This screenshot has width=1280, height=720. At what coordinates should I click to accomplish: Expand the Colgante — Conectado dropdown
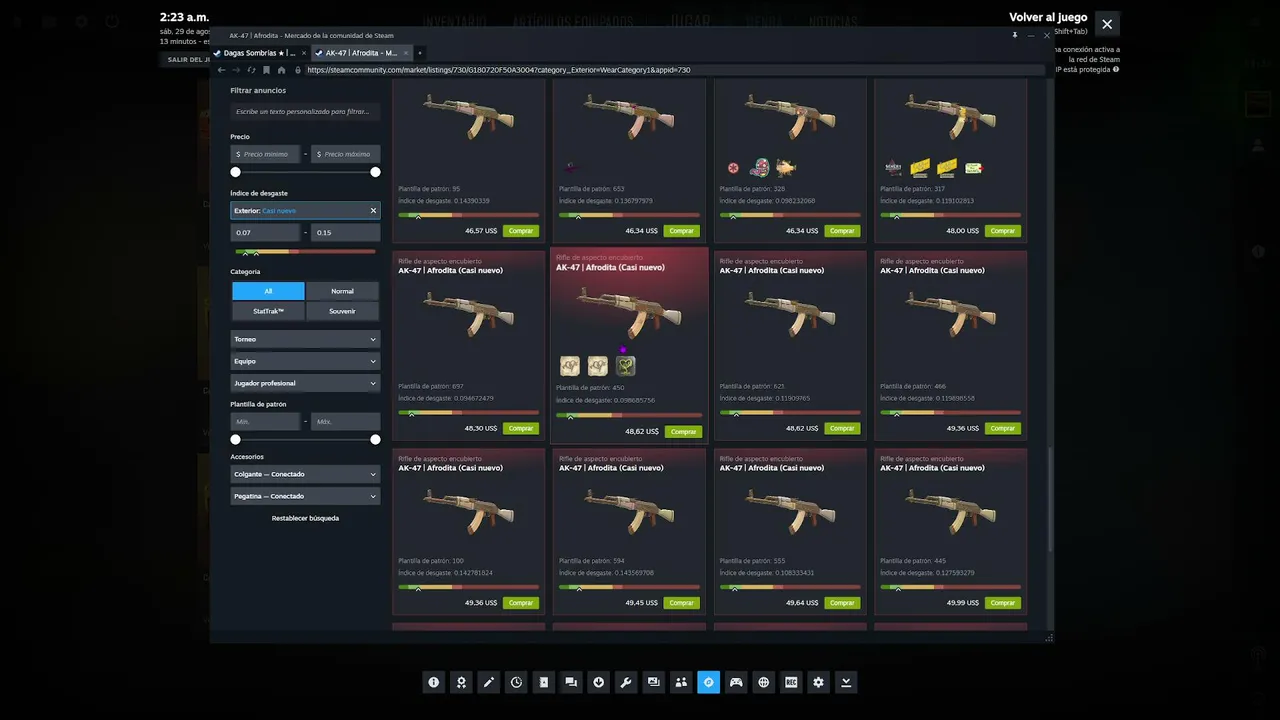click(x=305, y=474)
